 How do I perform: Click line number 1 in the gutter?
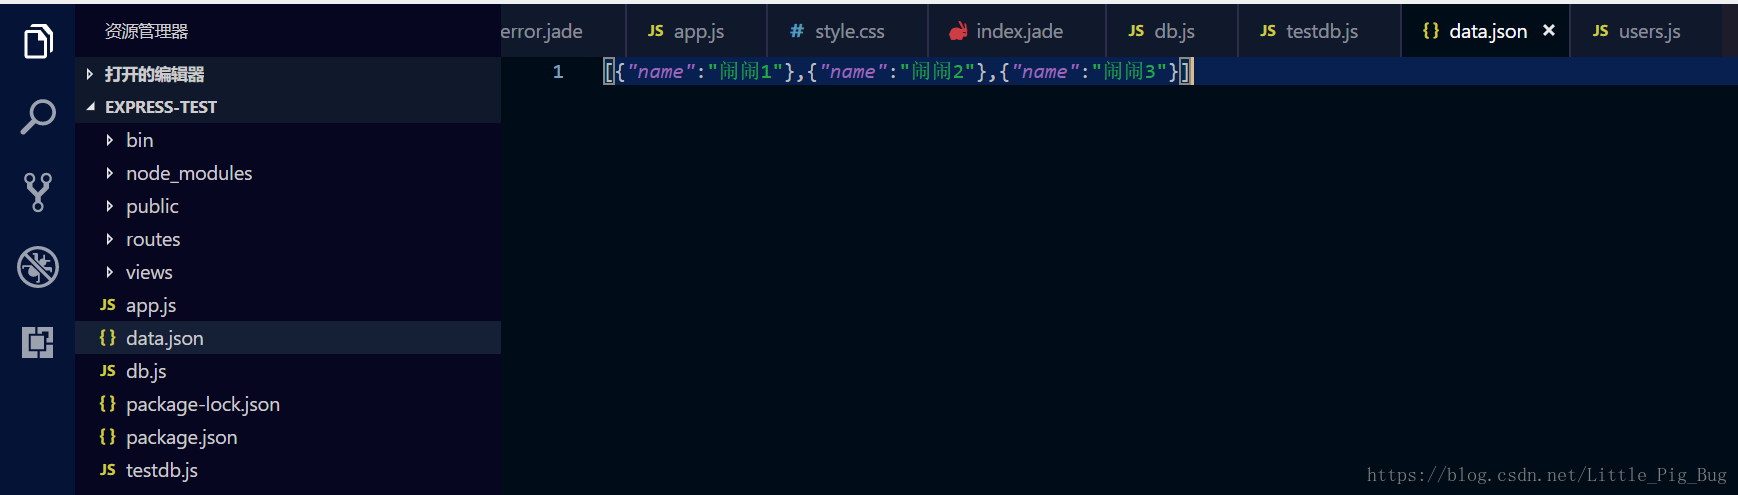pos(558,72)
